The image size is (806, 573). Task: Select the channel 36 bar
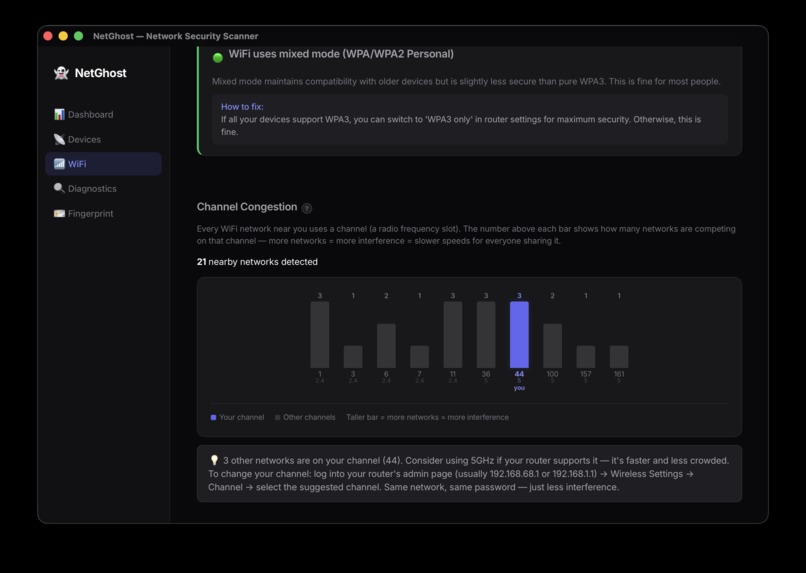486,335
